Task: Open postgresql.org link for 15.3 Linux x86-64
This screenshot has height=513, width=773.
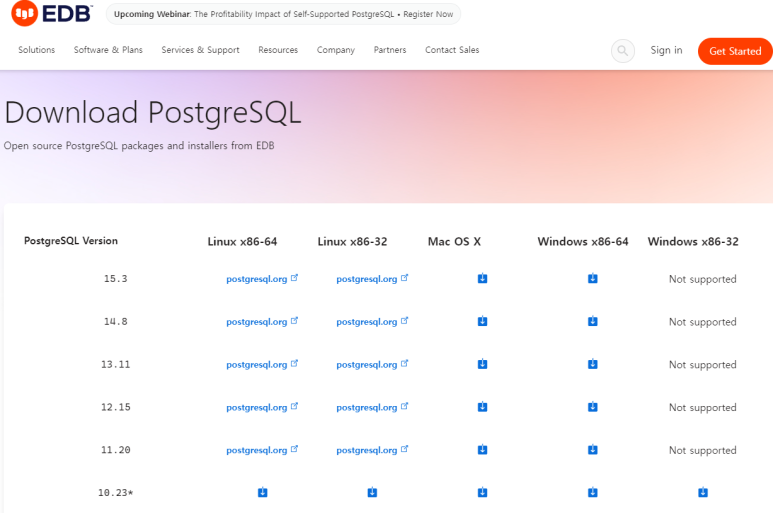Action: (x=262, y=279)
